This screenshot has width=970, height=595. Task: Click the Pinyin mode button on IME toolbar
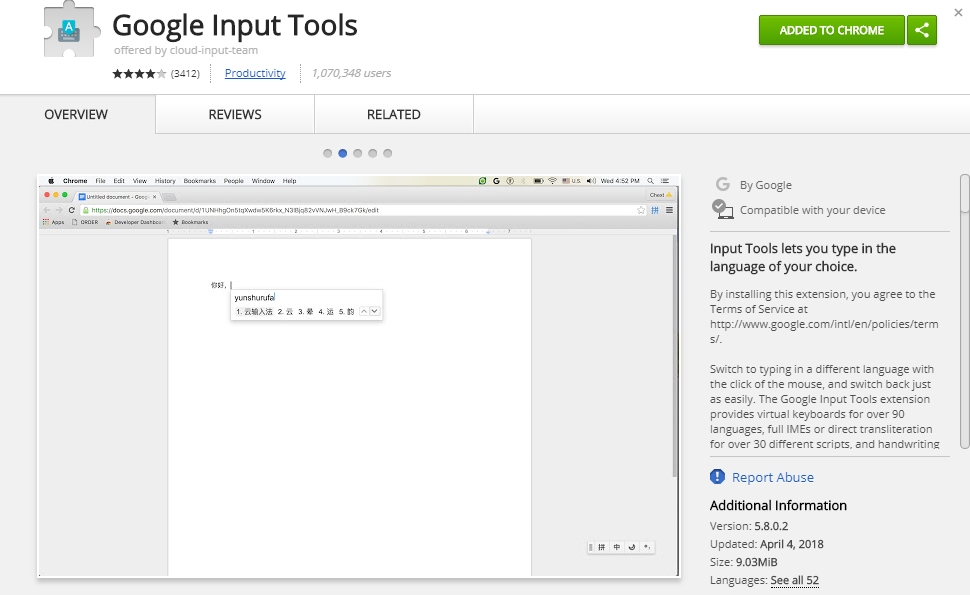[601, 547]
